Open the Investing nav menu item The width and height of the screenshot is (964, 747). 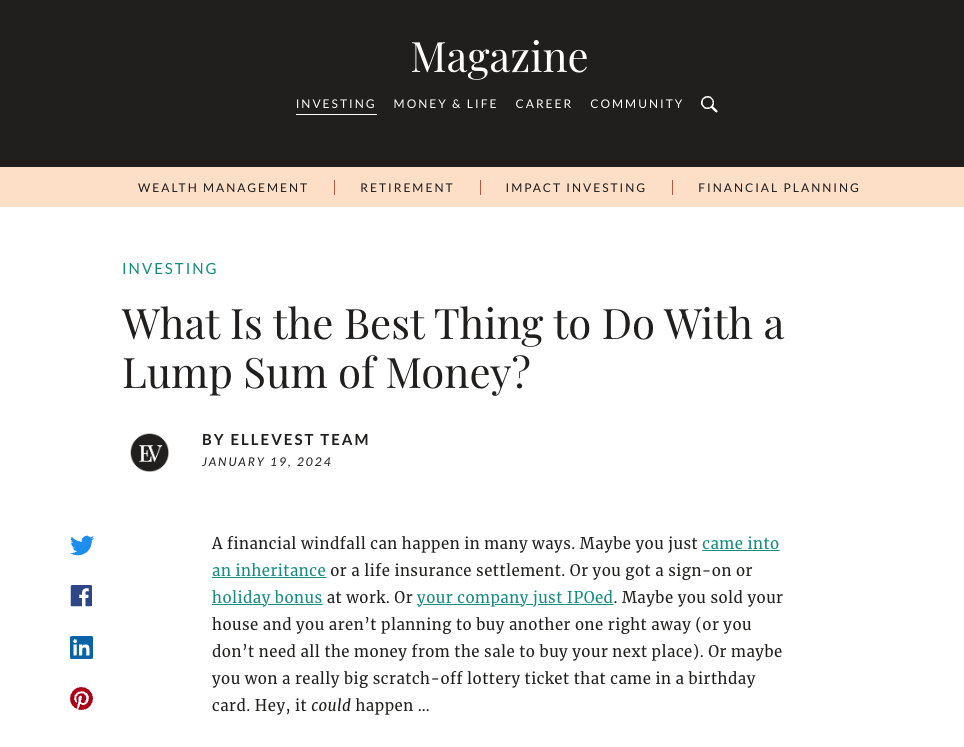[336, 104]
